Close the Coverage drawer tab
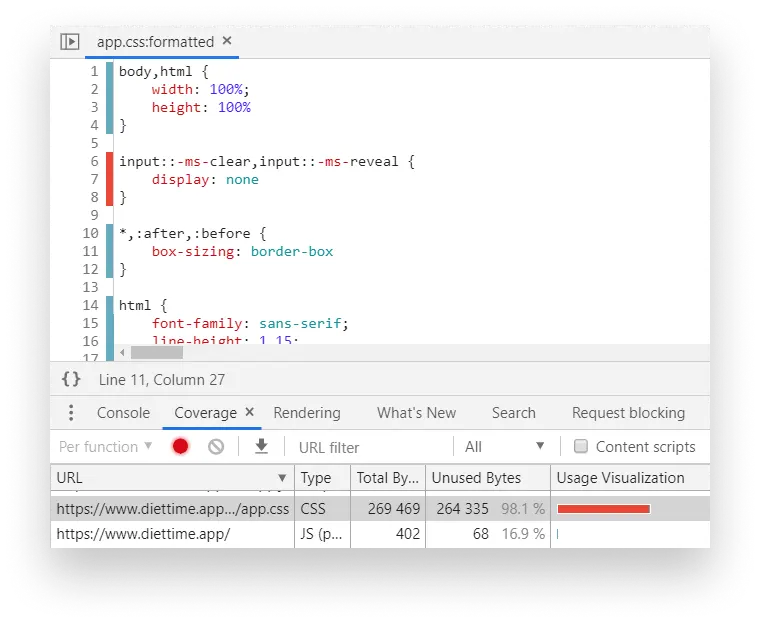760x623 pixels. point(250,412)
